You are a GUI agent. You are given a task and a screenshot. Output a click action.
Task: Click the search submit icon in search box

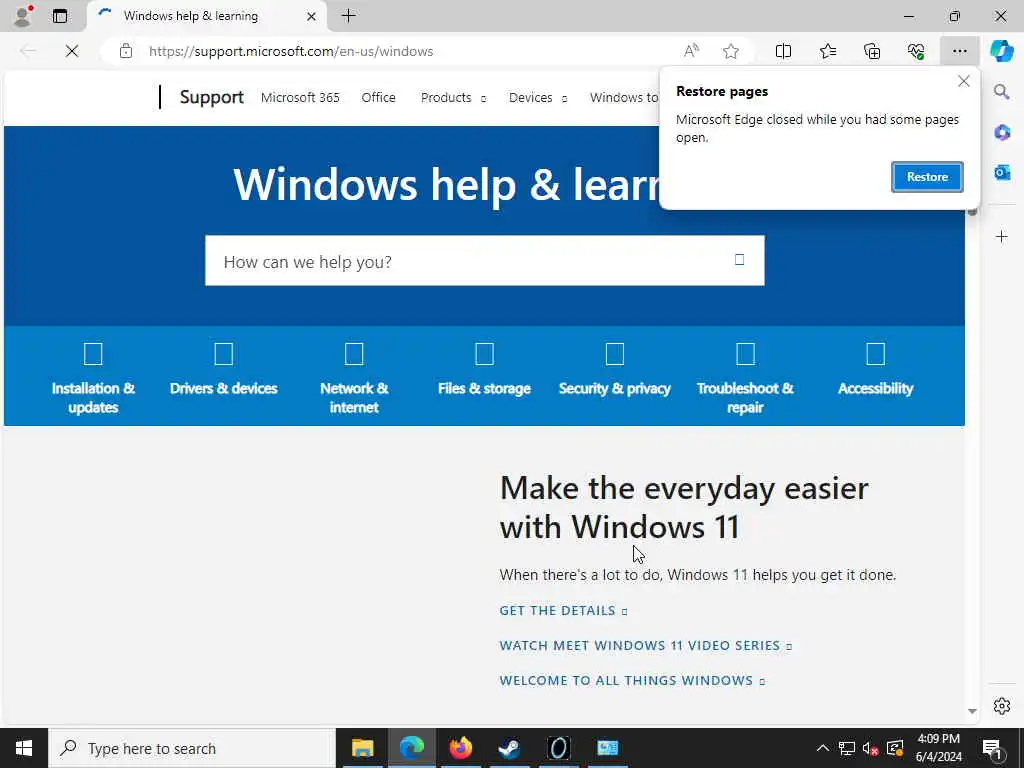(739, 260)
